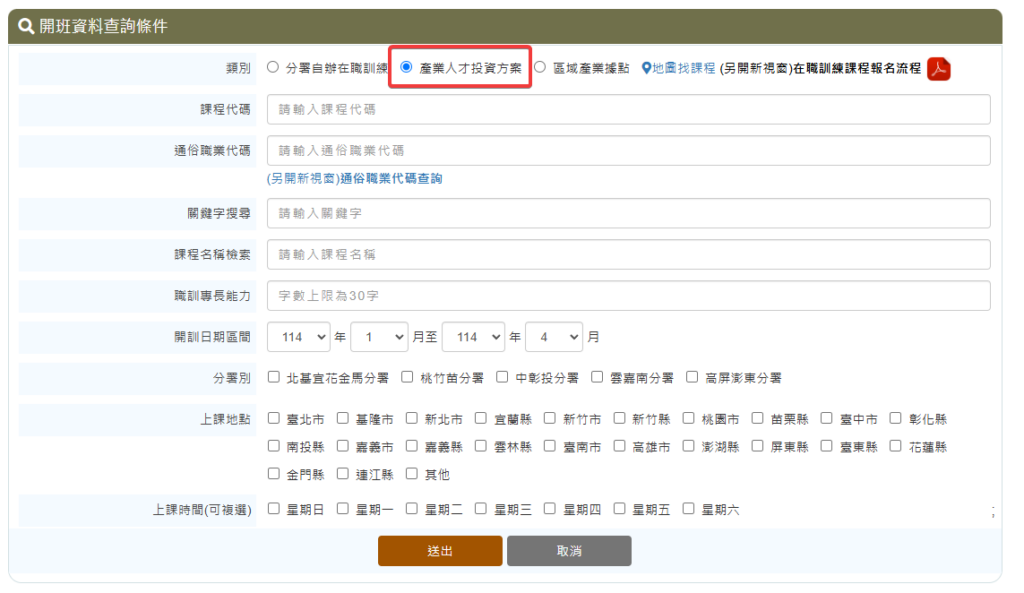Screen dimensions: 1024x593
Task: Check the 新竹縣 location checkbox
Action: (x=619, y=418)
